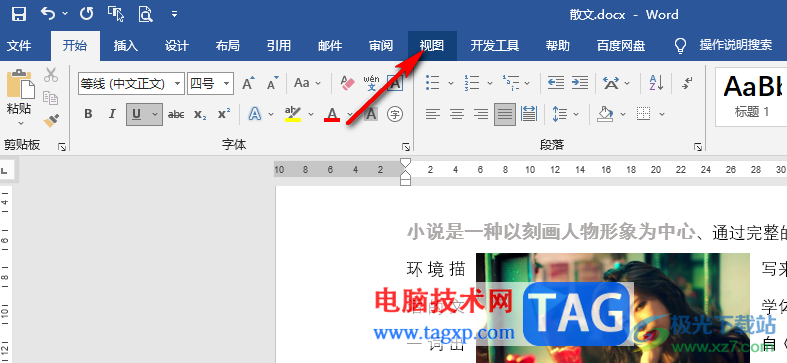Open the undo history dropdown arrow
This screenshot has height=363, width=787.
pos(65,14)
